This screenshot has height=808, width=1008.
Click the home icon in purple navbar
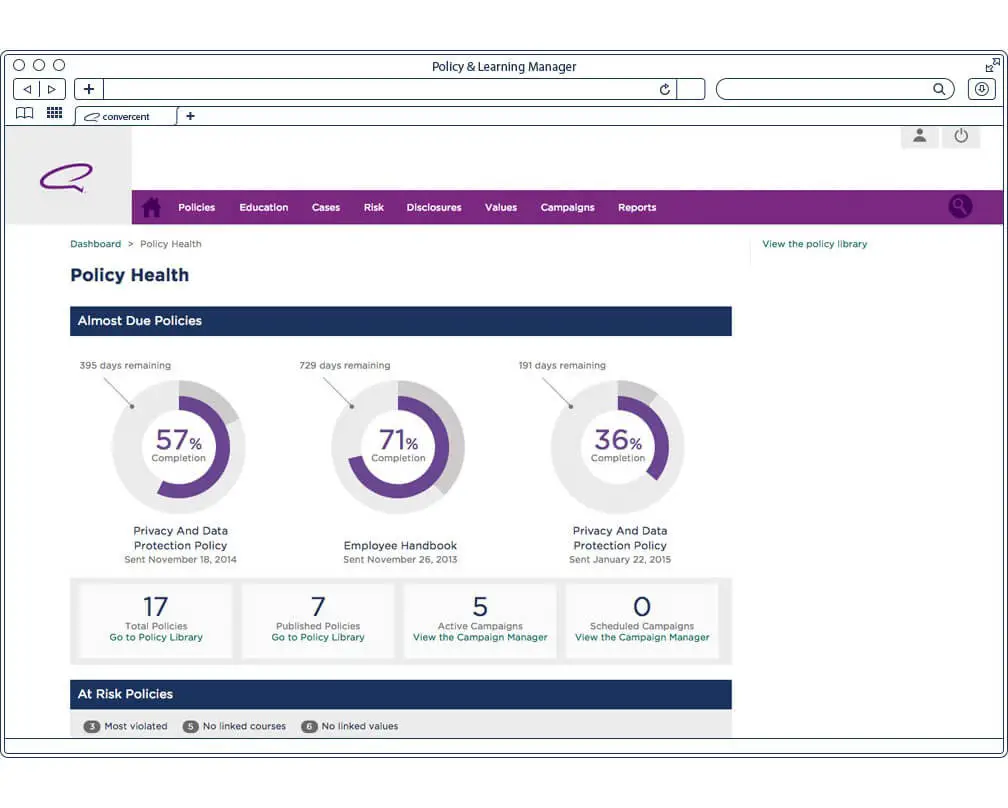pos(151,207)
